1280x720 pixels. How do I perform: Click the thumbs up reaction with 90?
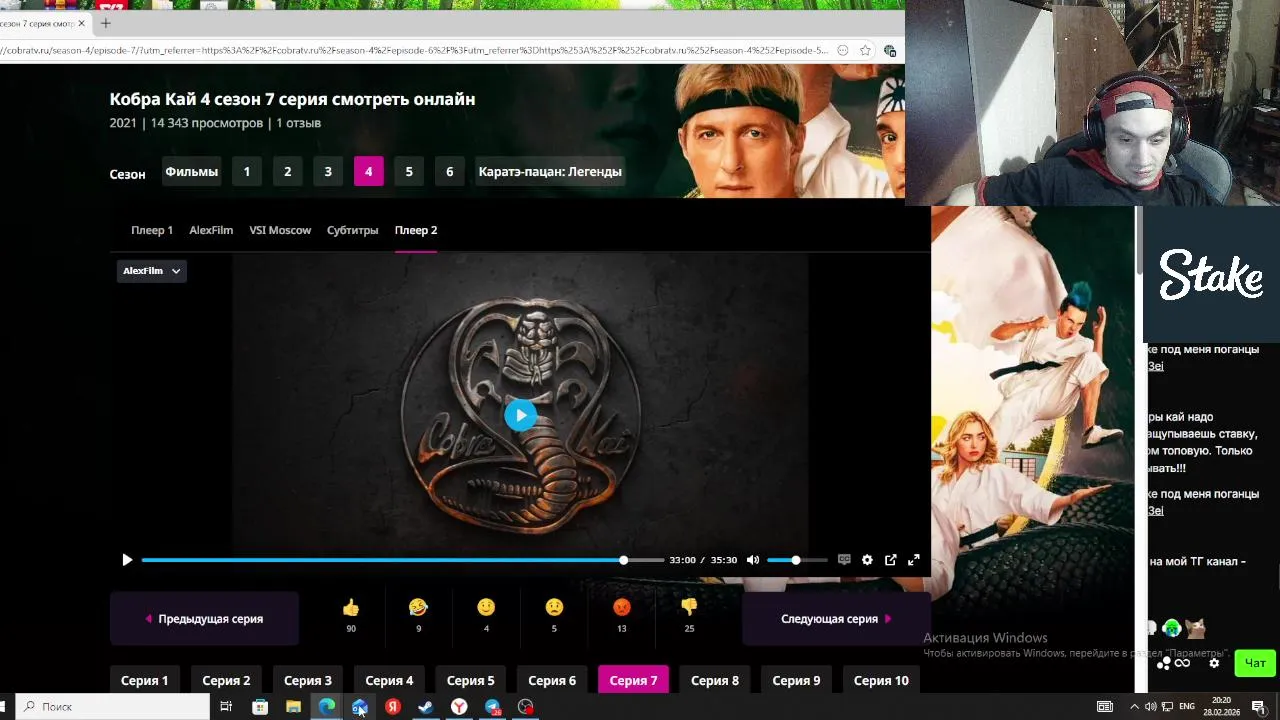(350, 615)
